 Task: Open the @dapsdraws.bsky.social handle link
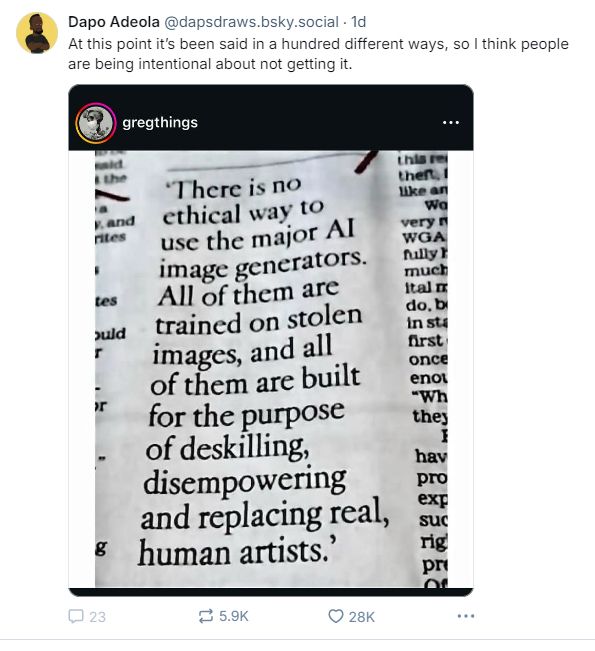coord(251,22)
